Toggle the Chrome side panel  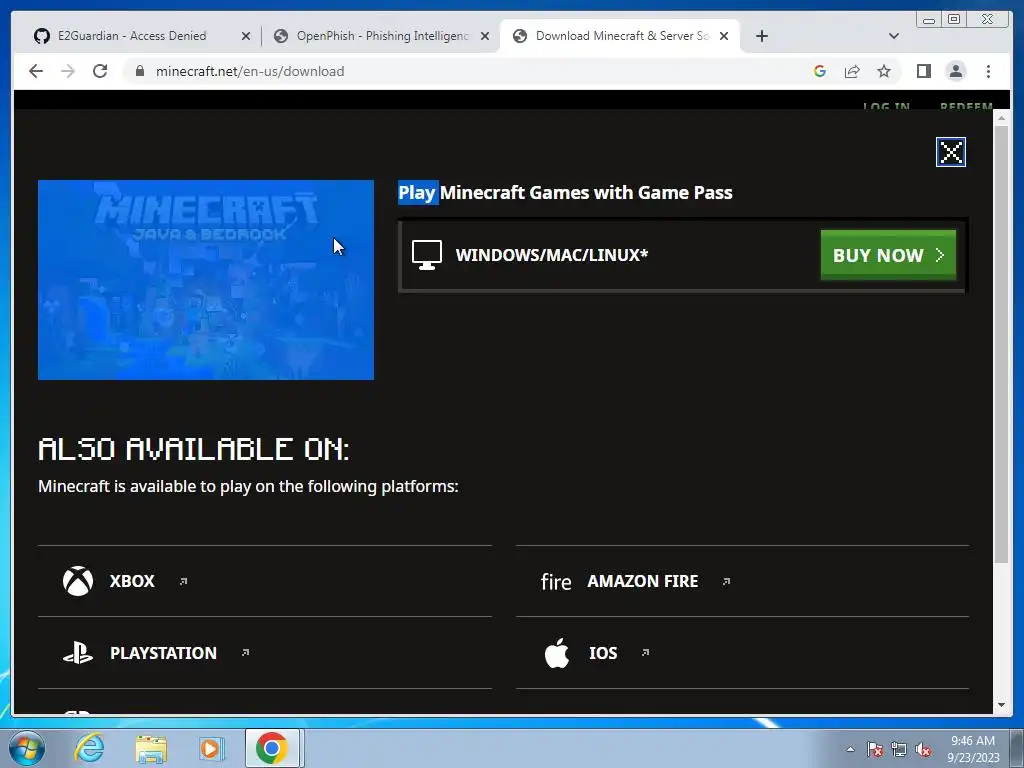point(923,71)
